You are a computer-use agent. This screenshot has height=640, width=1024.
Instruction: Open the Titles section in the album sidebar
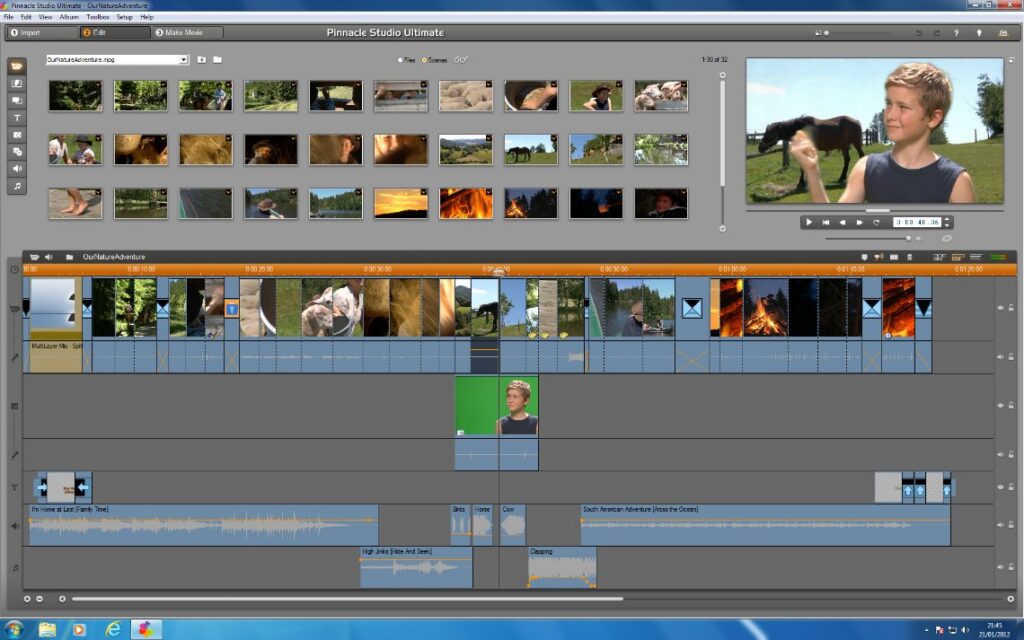(18, 117)
